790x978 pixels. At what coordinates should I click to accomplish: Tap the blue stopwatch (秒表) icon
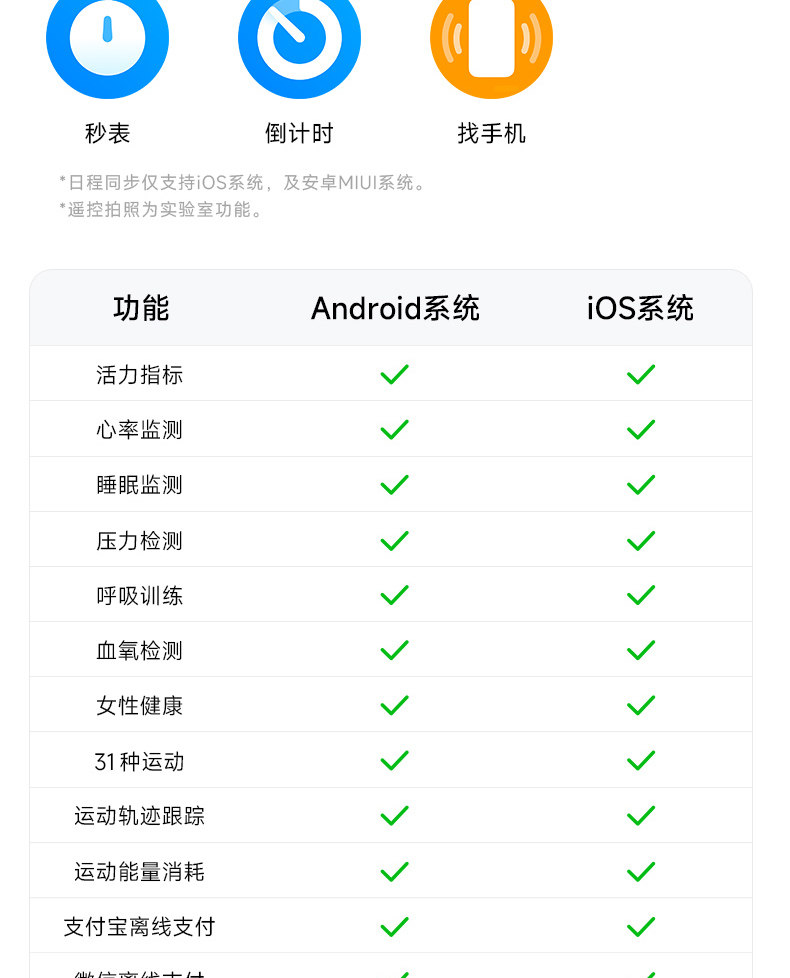[107, 40]
